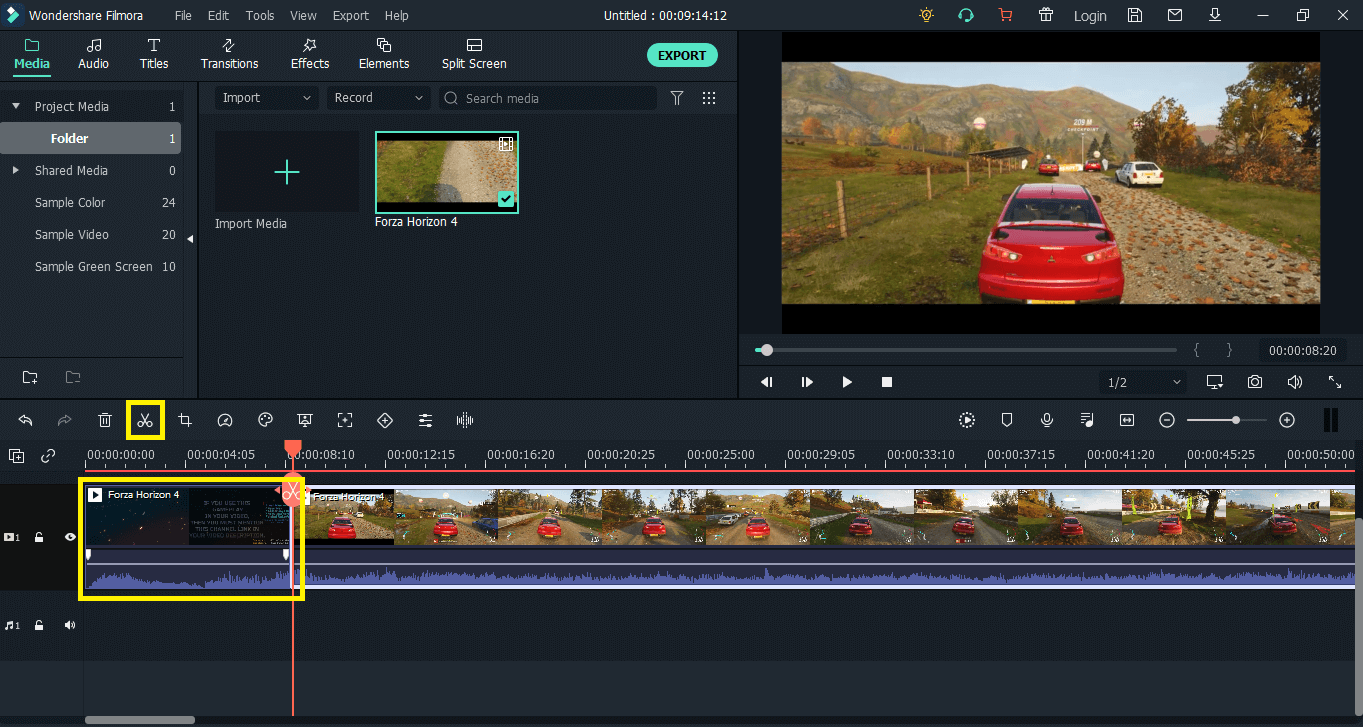Click the timeline zoom slider
Image resolution: width=1363 pixels, height=727 pixels.
click(x=1227, y=420)
